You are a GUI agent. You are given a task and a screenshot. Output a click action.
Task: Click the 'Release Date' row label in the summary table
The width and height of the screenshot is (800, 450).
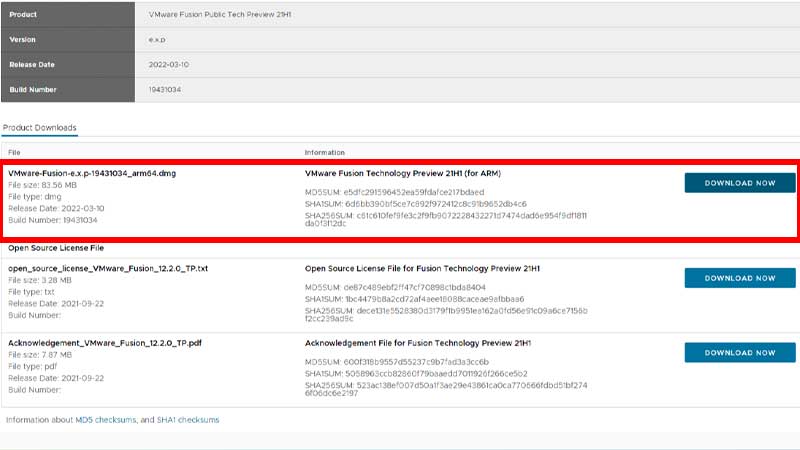pos(32,65)
